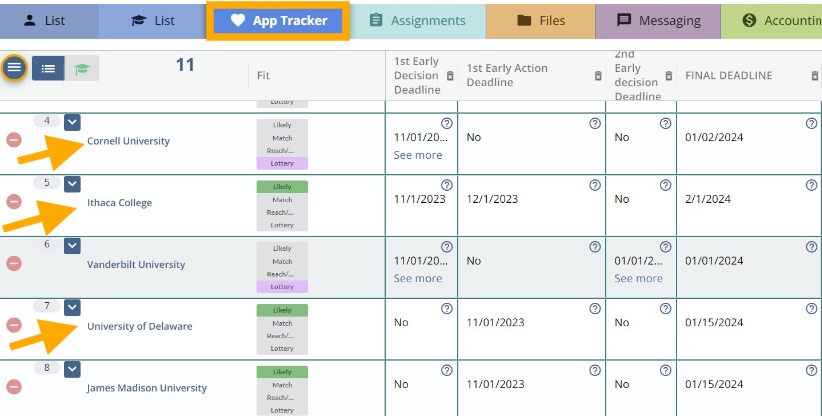Viewport: 822px width, 416px height.
Task: Open help for James Madison final deadline
Action: click(x=812, y=370)
